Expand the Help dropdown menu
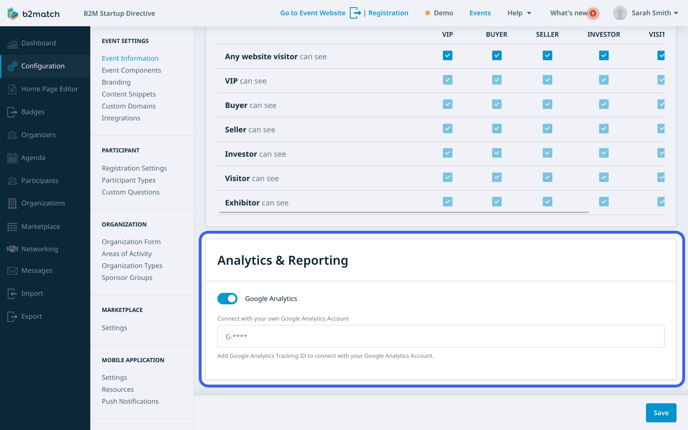 (x=518, y=13)
